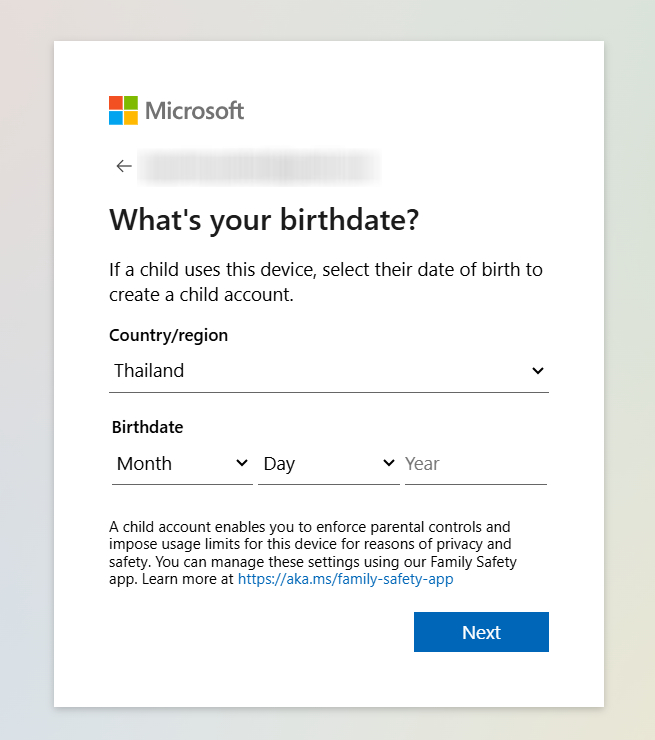Click the Birthdate field label

pyautogui.click(x=147, y=427)
